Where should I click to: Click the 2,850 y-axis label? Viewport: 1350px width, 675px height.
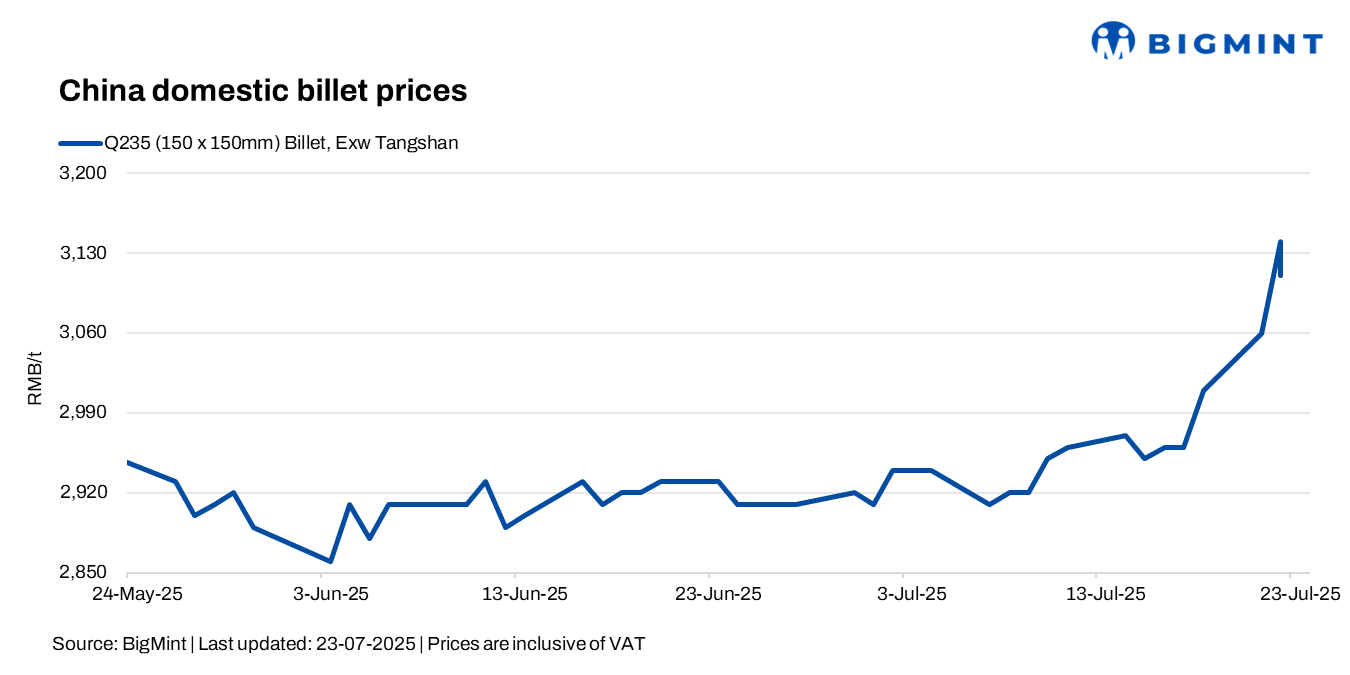(84, 573)
